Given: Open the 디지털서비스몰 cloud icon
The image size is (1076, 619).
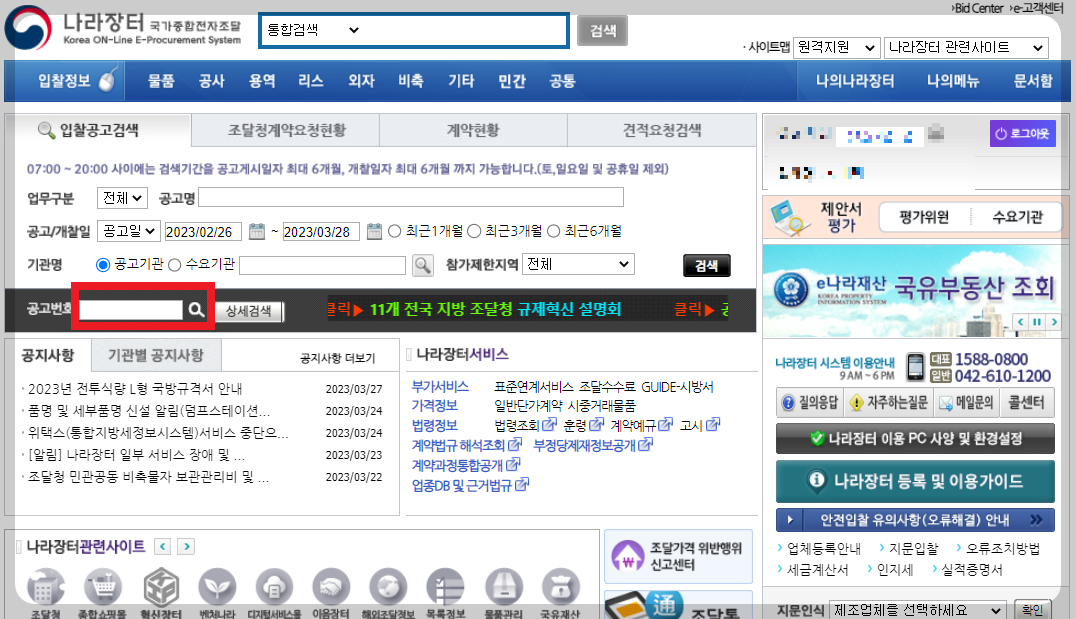Looking at the screenshot, I should (x=274, y=588).
